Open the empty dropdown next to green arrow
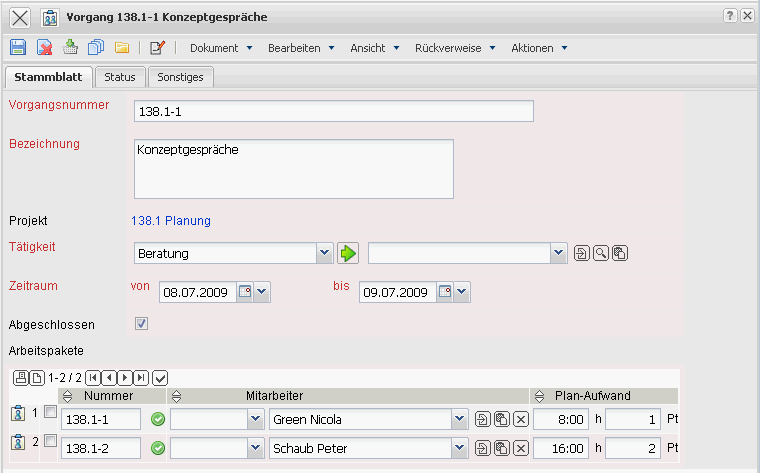Image resolution: width=760 pixels, height=473 pixels. point(558,253)
